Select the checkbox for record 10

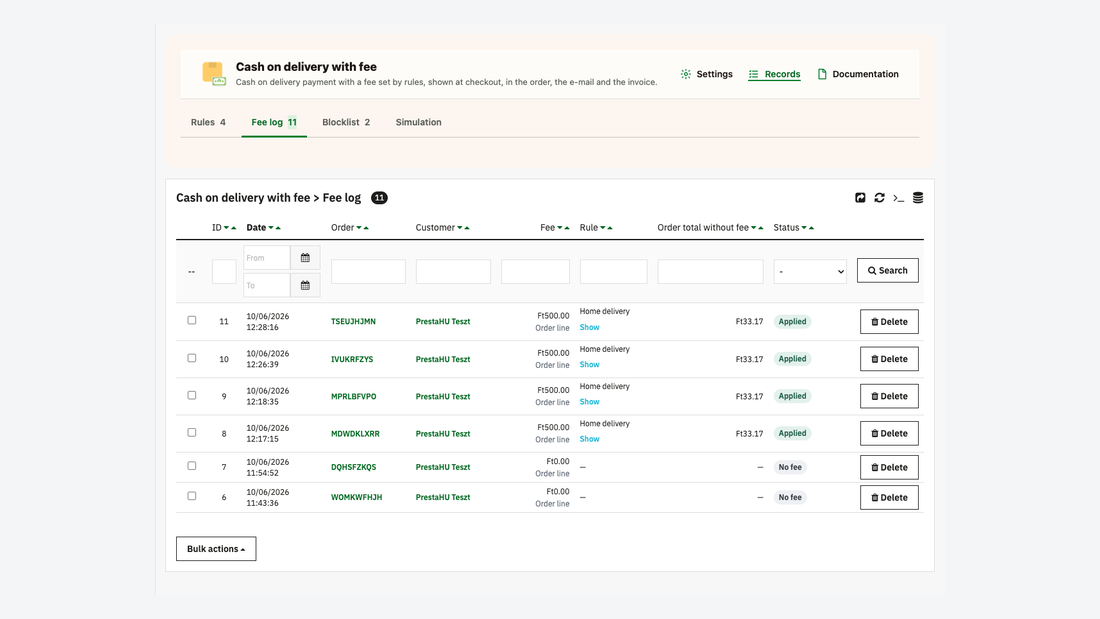click(192, 358)
